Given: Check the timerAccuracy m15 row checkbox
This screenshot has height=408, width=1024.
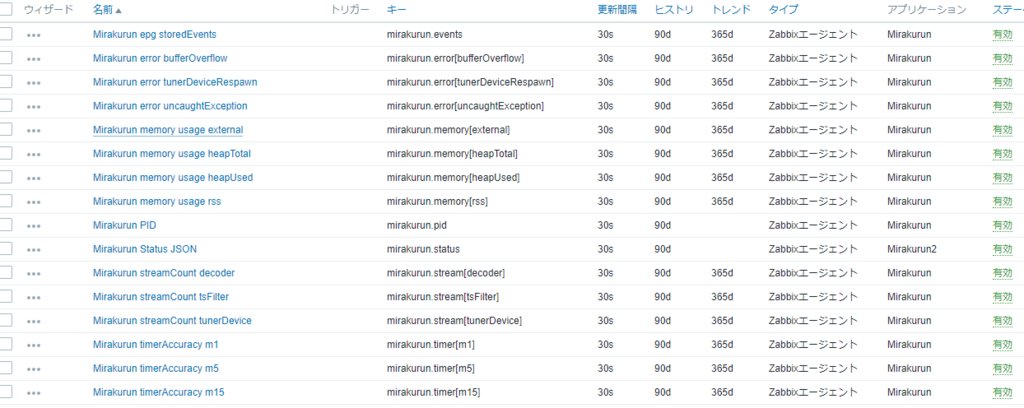Looking at the screenshot, I should [x=6, y=392].
